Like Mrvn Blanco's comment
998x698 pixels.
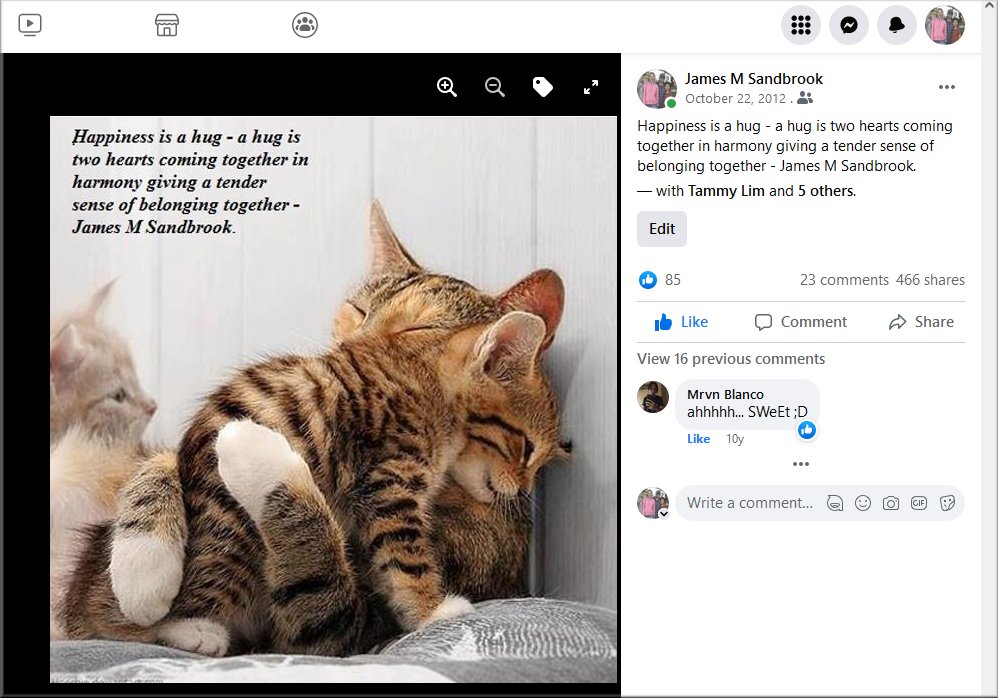click(x=698, y=439)
